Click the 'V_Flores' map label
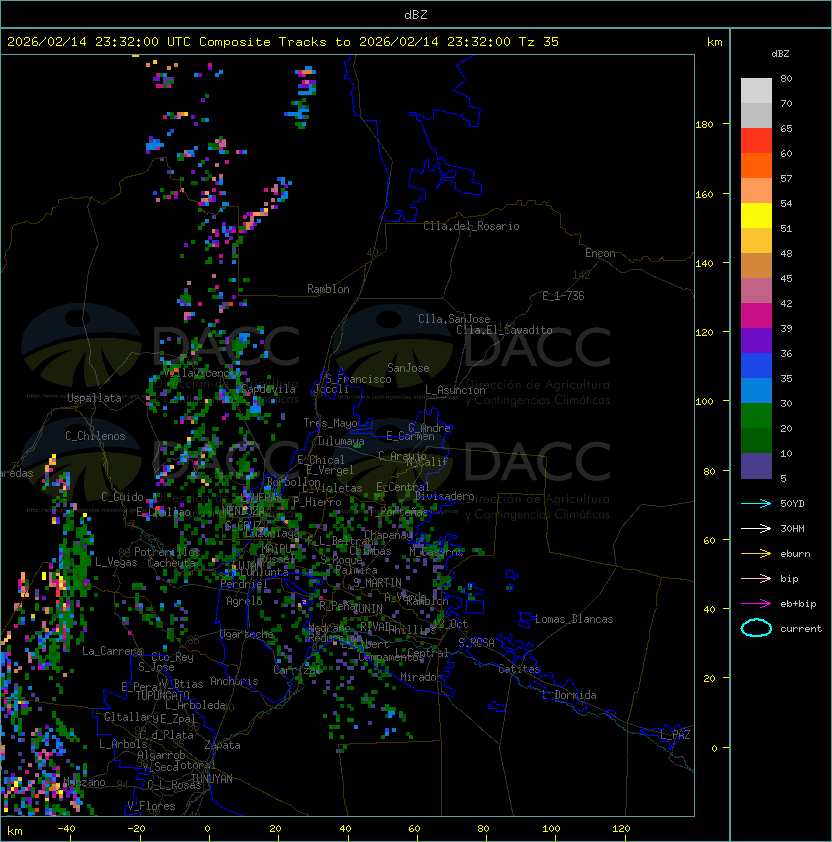This screenshot has height=842, width=832. point(151,806)
